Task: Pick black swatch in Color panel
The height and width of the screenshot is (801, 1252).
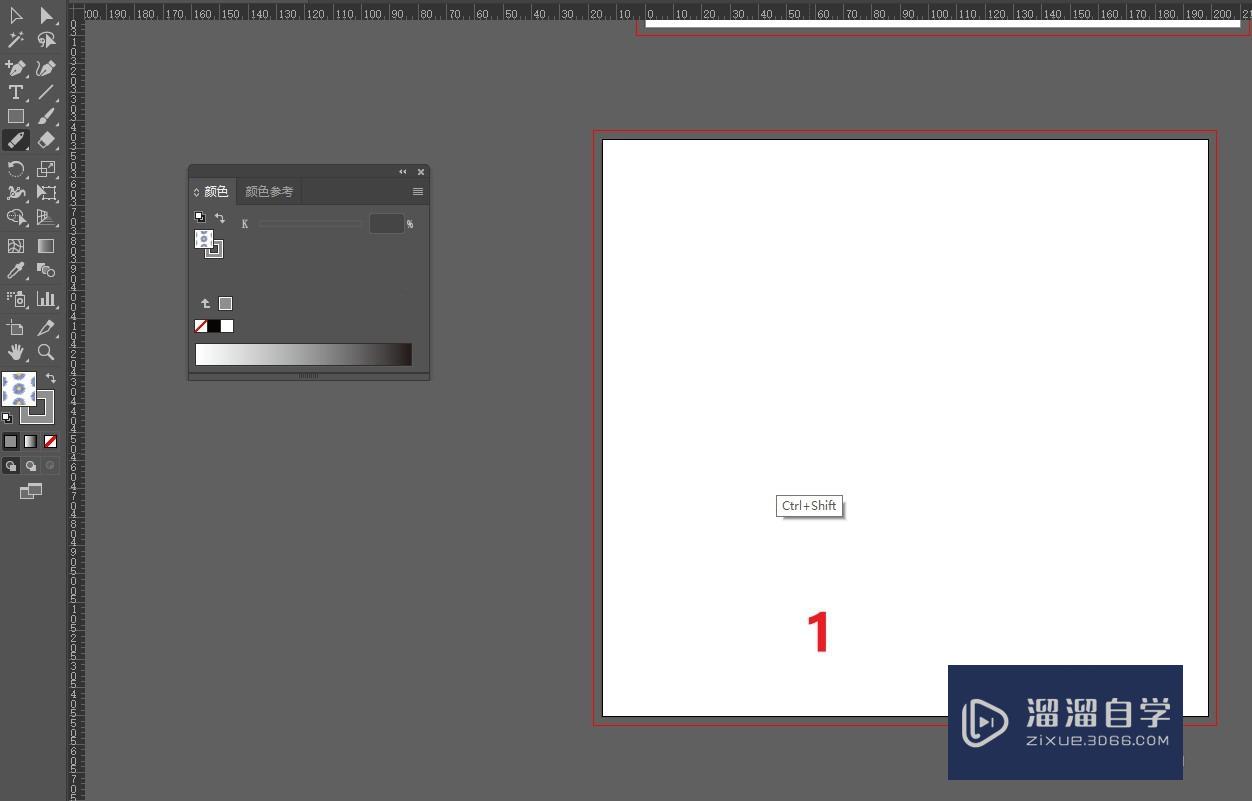Action: pyautogui.click(x=214, y=326)
